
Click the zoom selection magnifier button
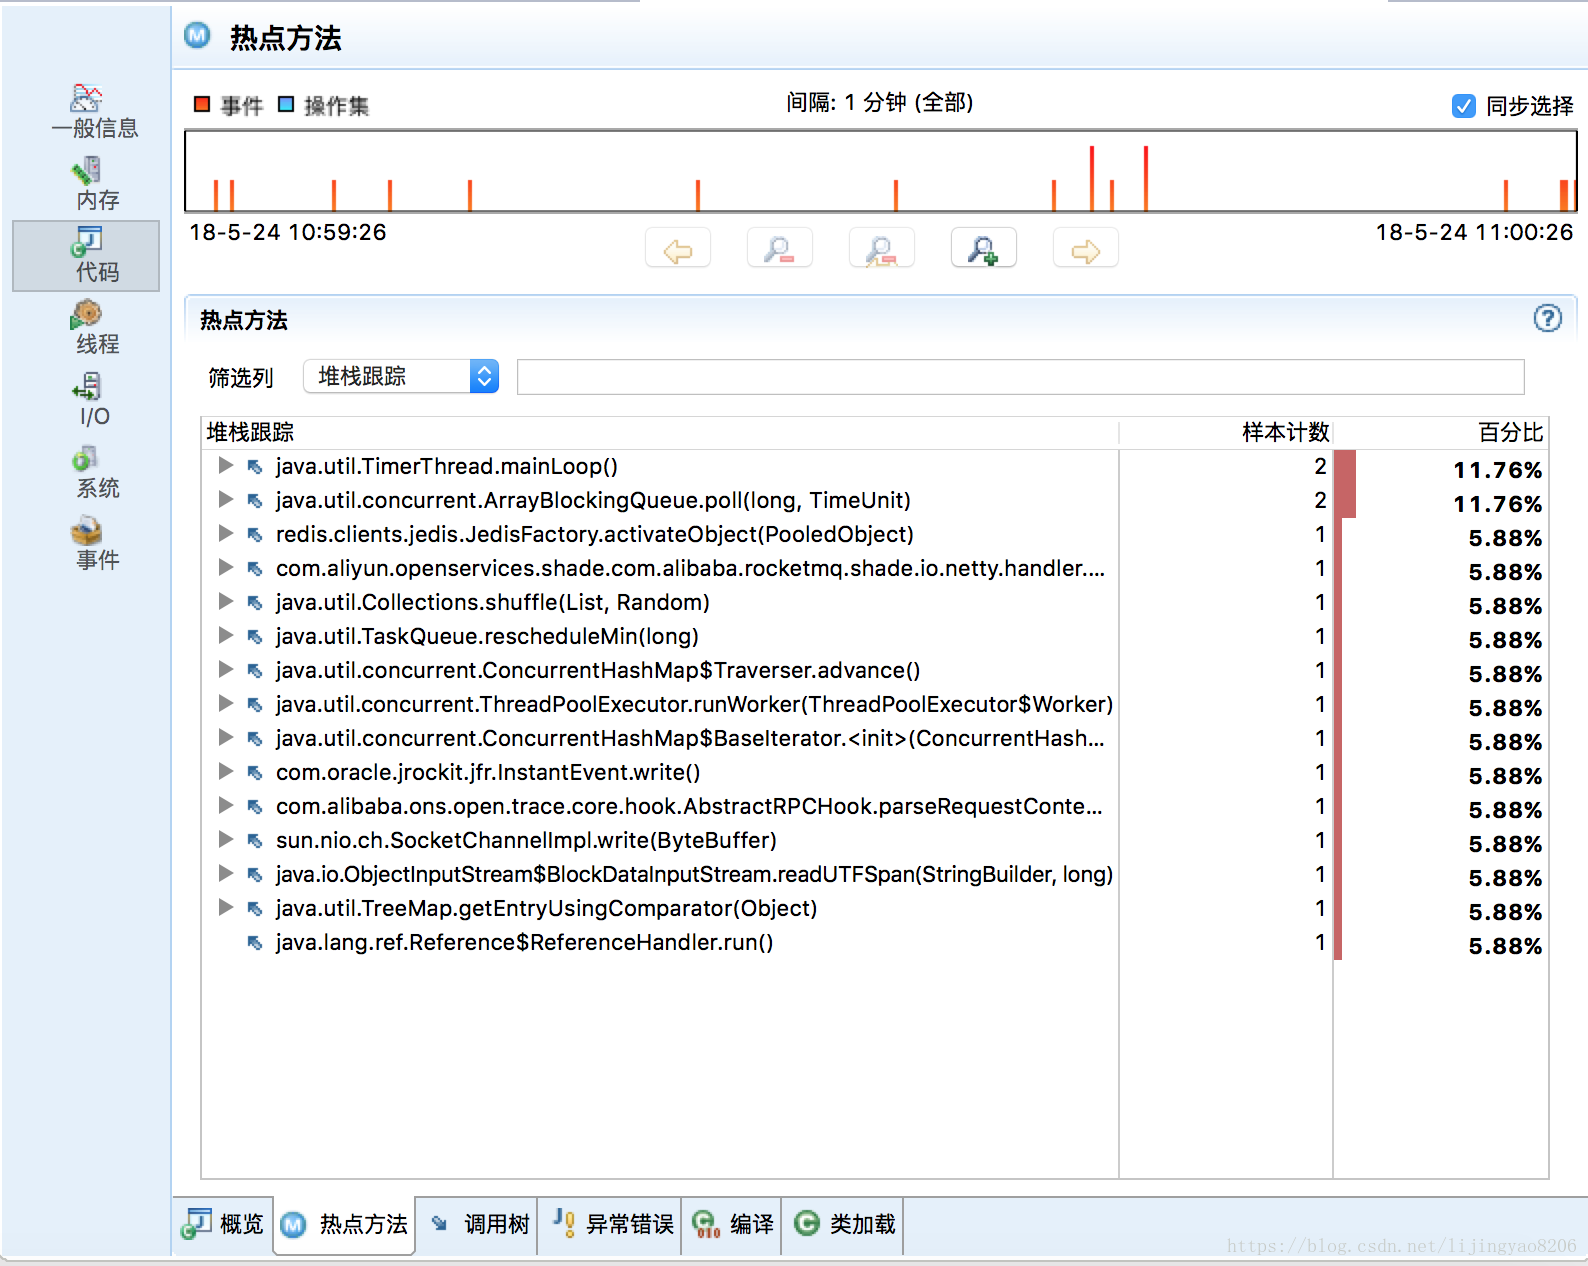[882, 249]
